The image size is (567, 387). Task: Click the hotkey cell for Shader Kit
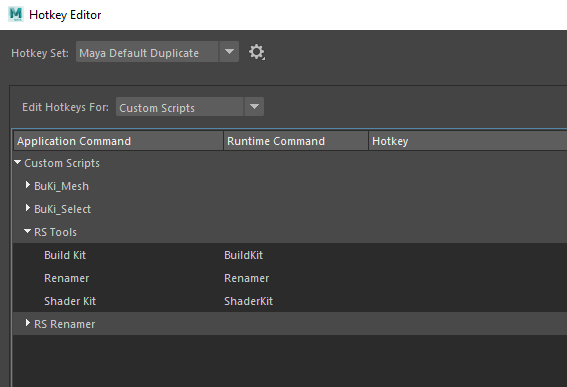pyautogui.click(x=468, y=301)
